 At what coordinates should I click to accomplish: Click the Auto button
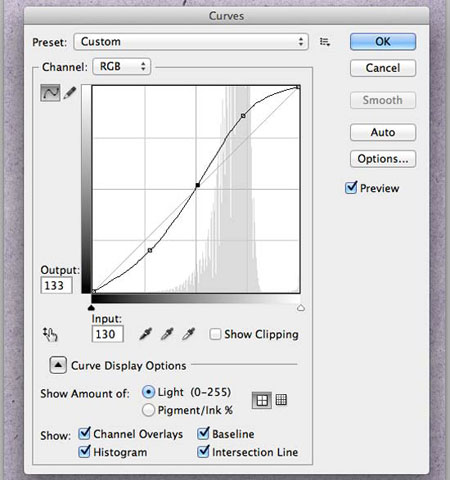pyautogui.click(x=383, y=132)
